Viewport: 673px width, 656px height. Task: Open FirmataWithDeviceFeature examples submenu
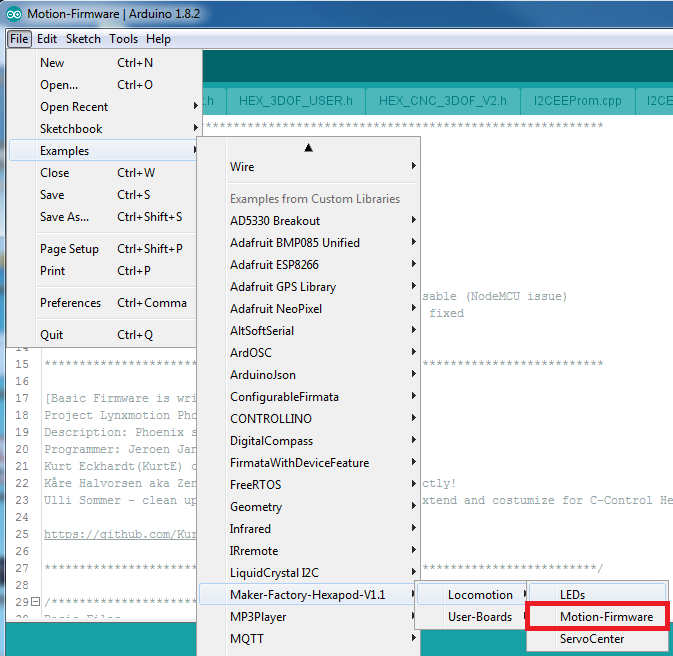coord(309,463)
